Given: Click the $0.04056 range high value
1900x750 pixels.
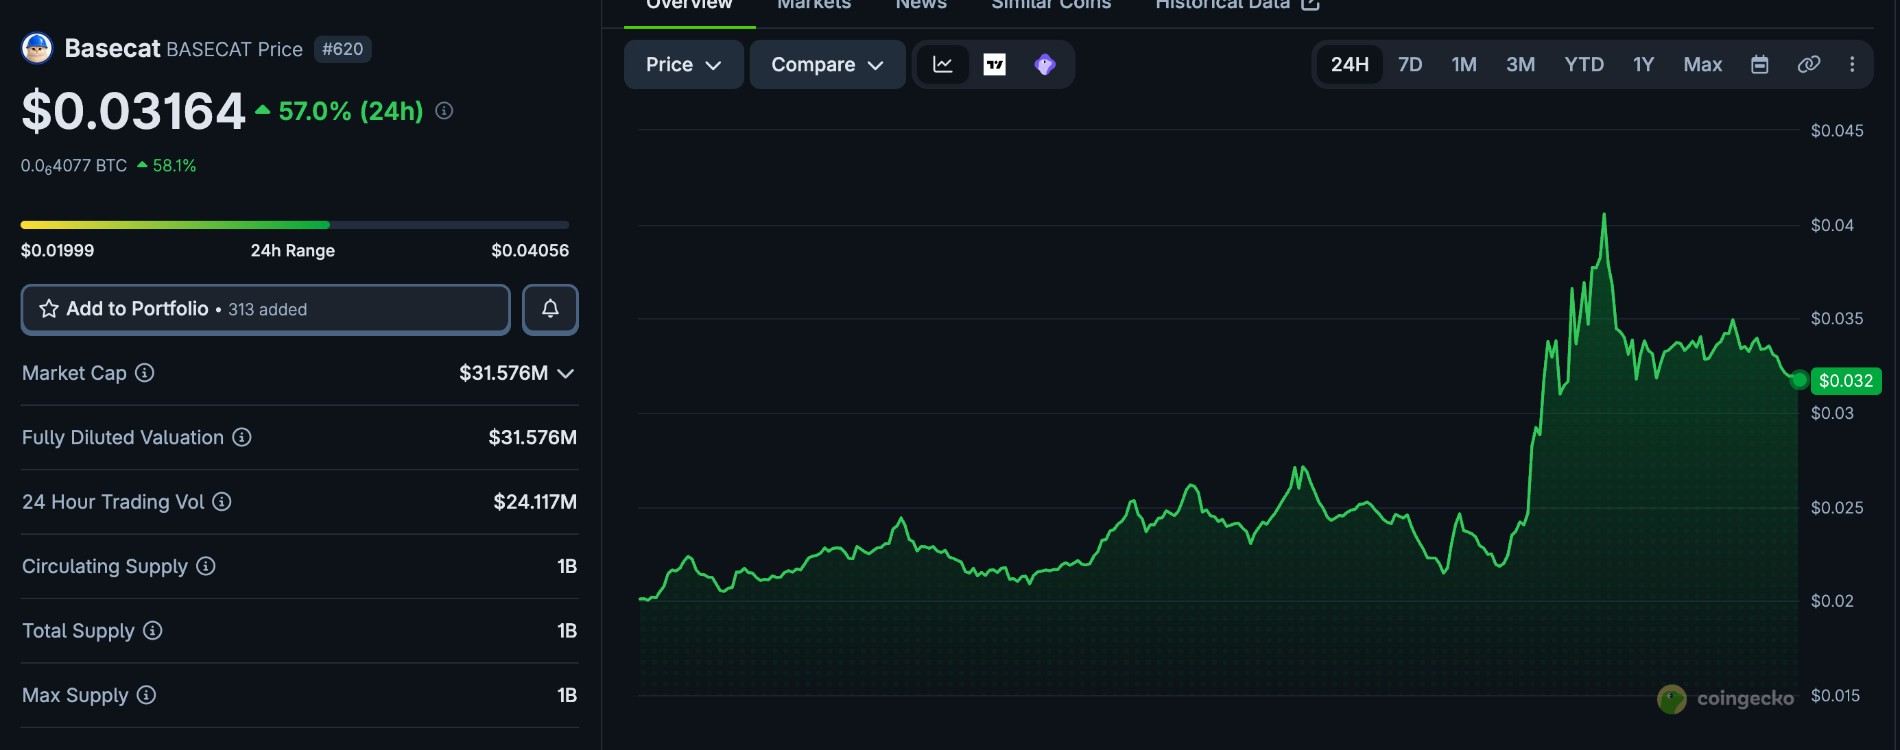Looking at the screenshot, I should (x=530, y=251).
